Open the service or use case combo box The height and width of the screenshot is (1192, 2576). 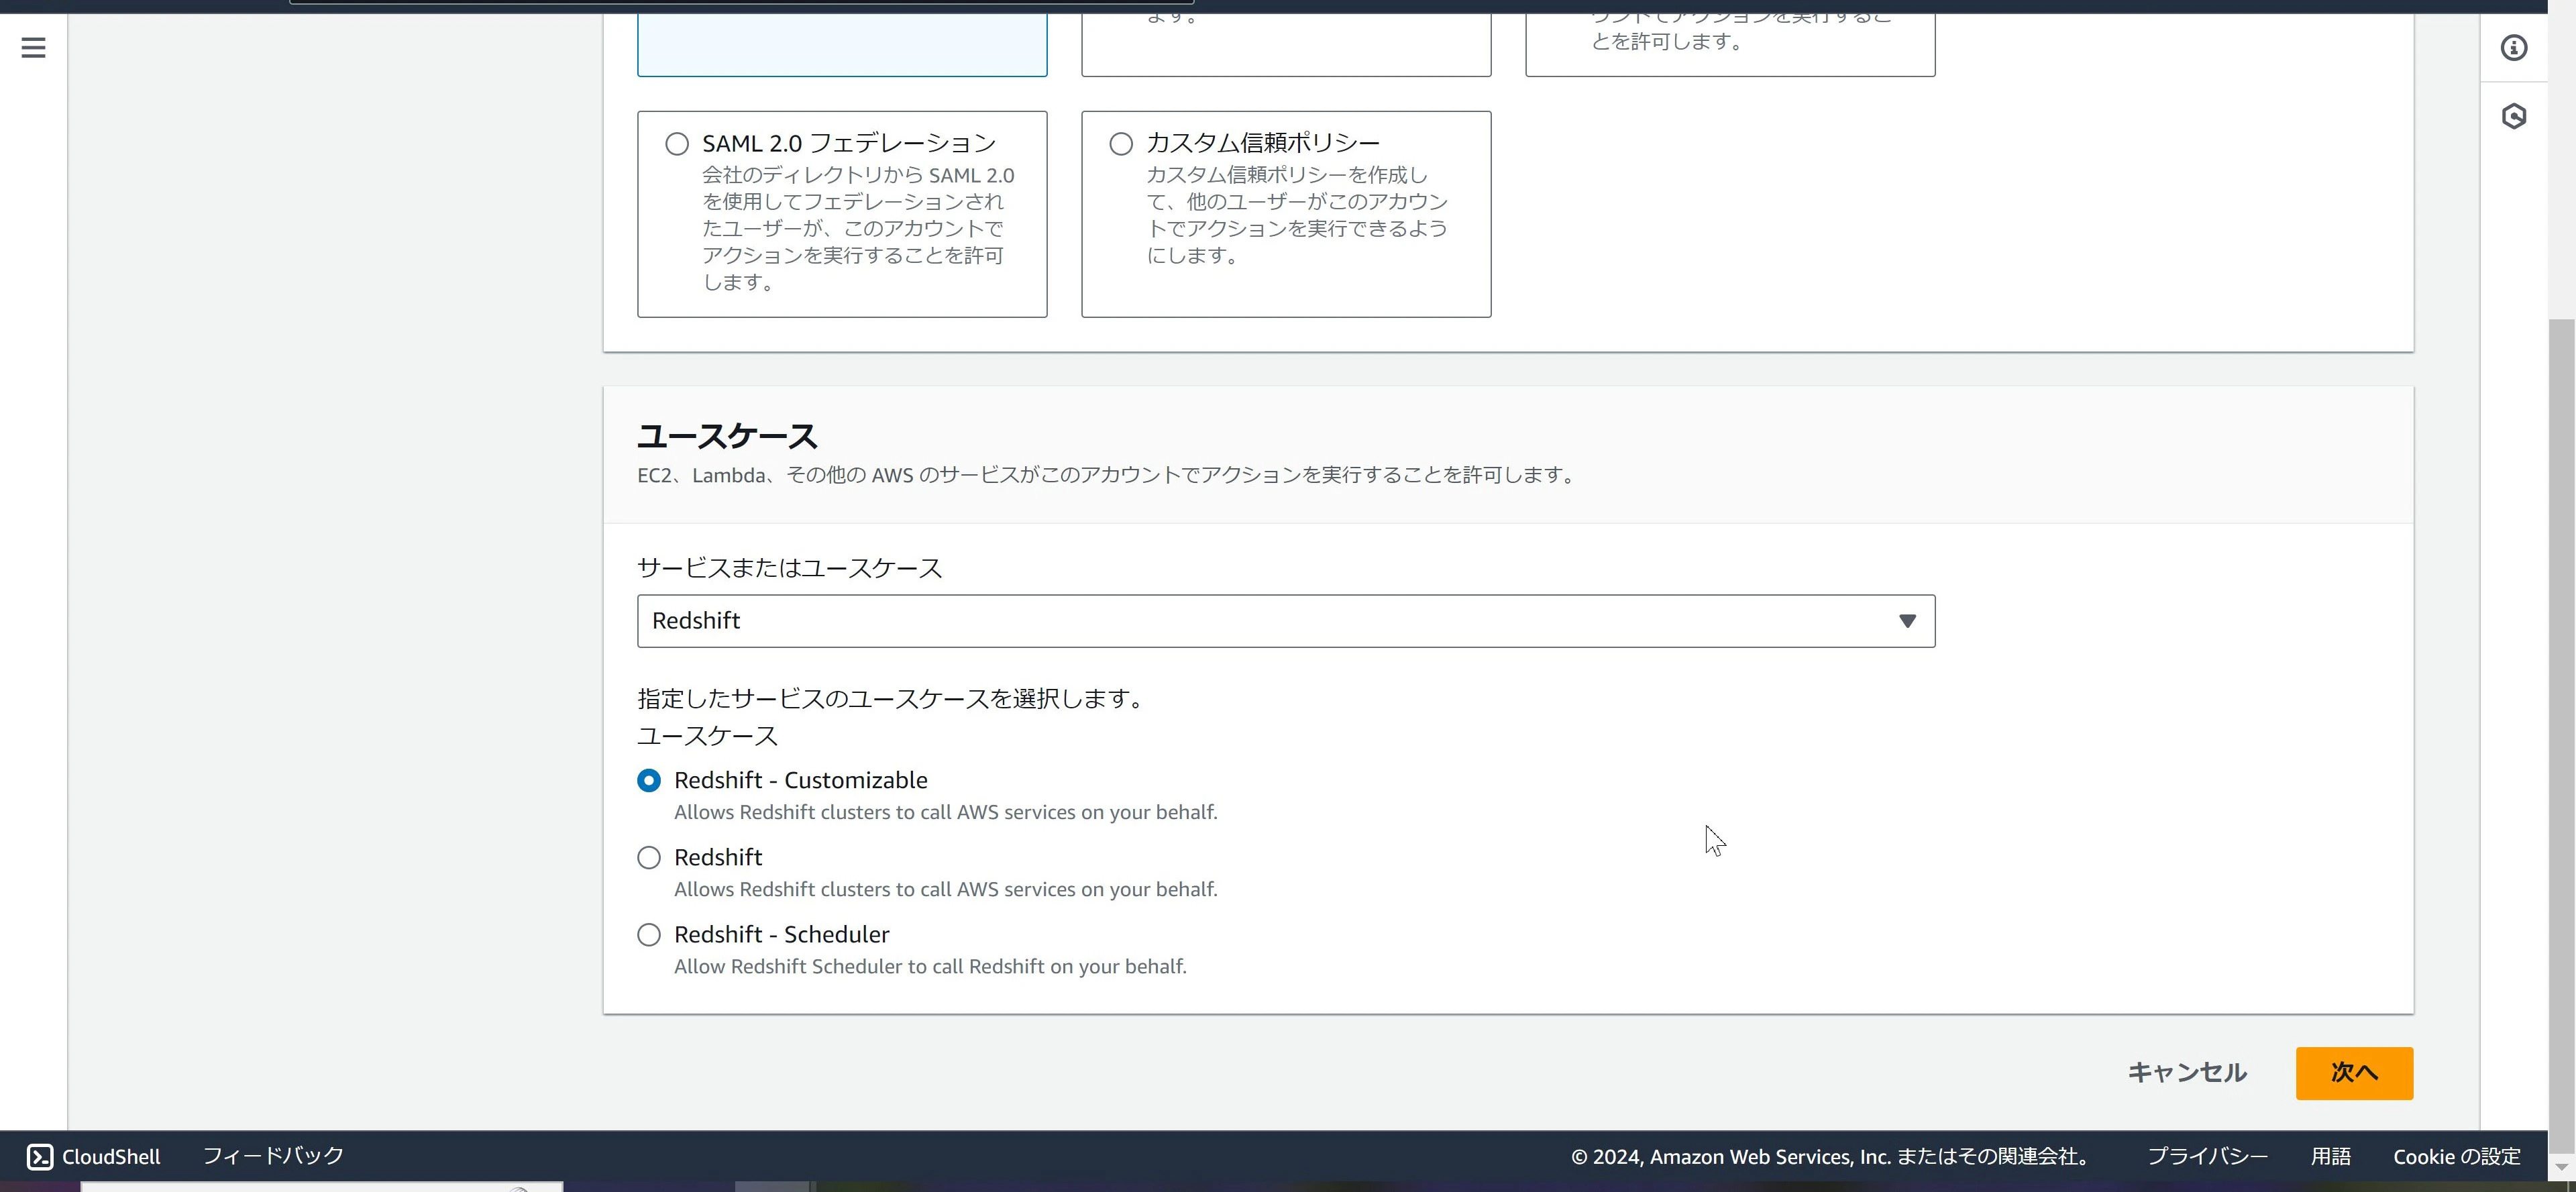[1286, 621]
